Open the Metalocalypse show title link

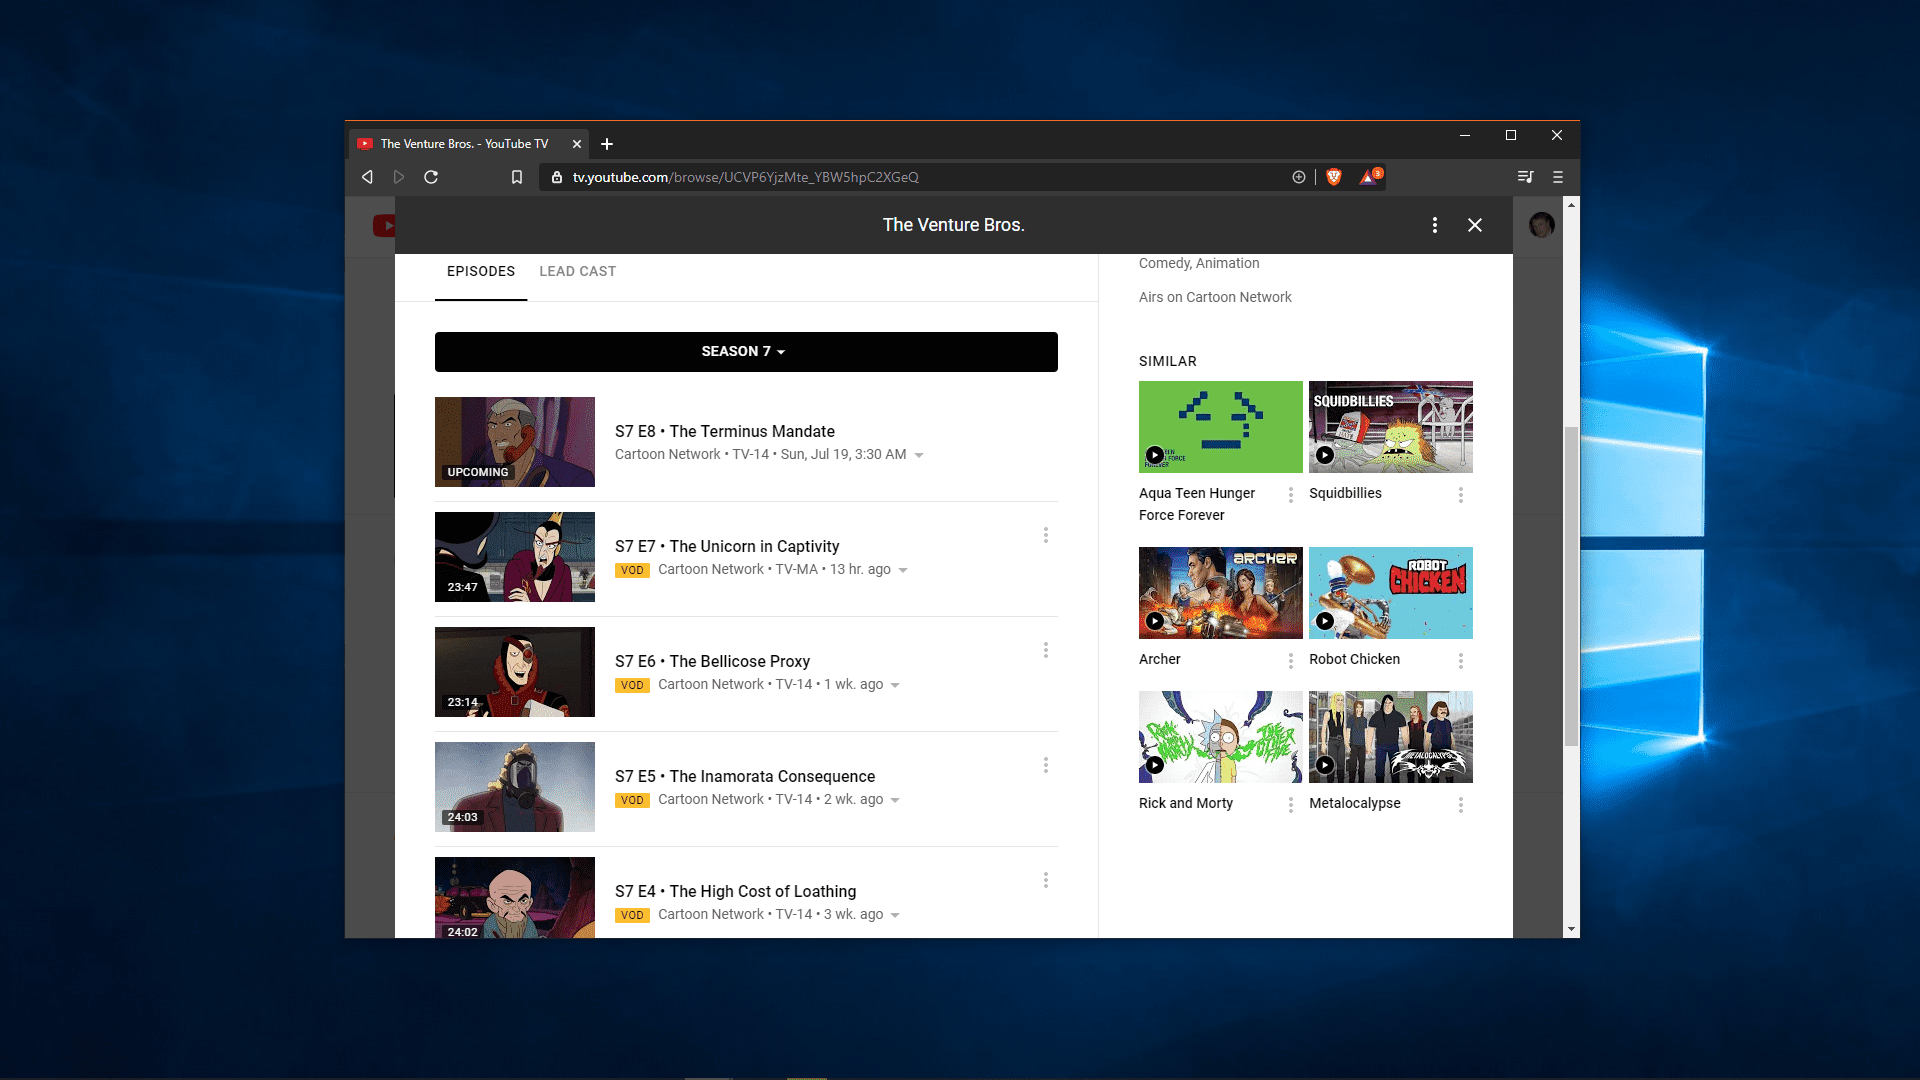[1355, 803]
